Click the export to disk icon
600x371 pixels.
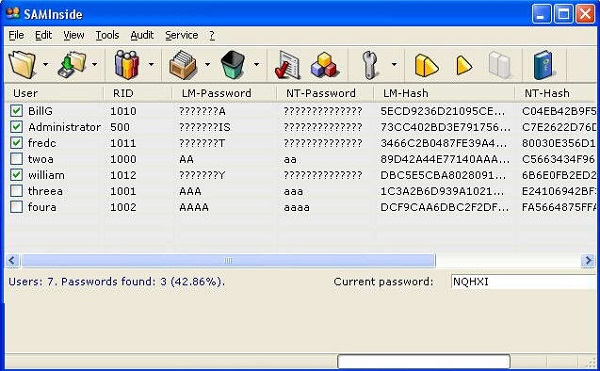pyautogui.click(x=72, y=65)
